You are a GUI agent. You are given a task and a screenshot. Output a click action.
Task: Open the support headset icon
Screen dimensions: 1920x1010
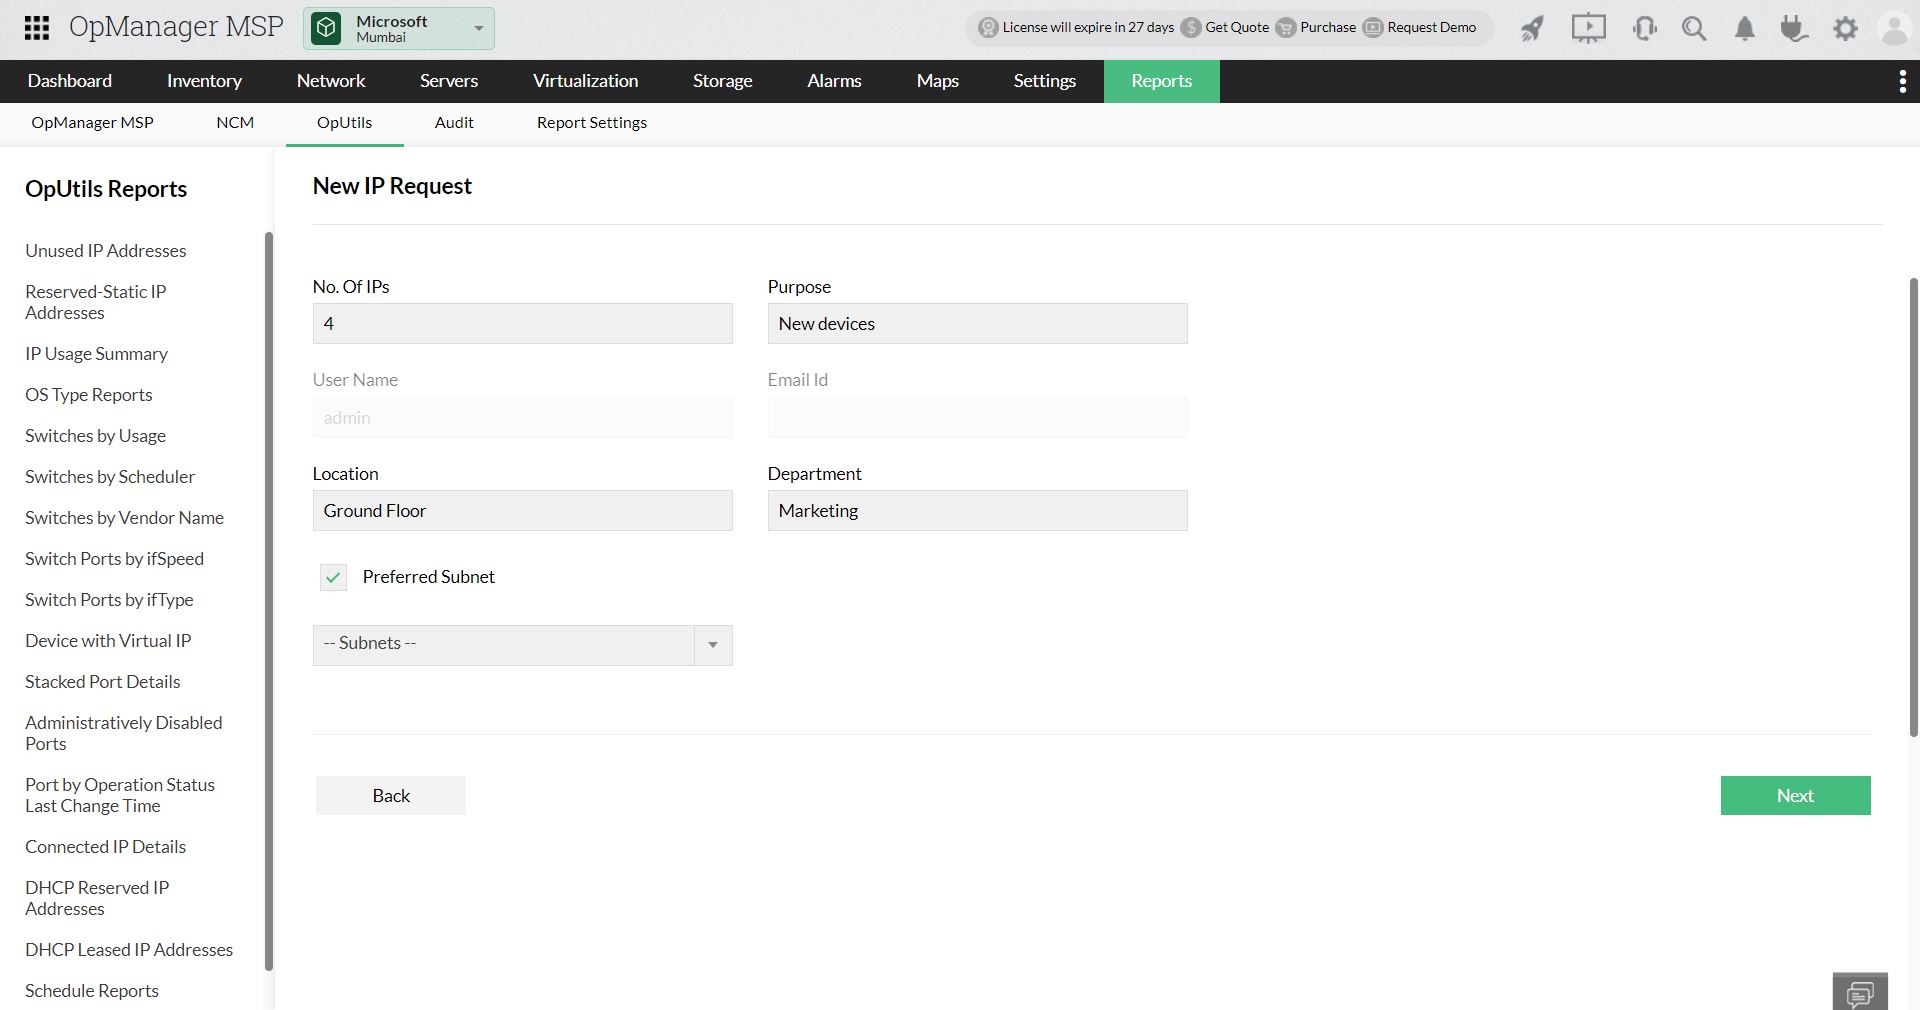point(1643,28)
